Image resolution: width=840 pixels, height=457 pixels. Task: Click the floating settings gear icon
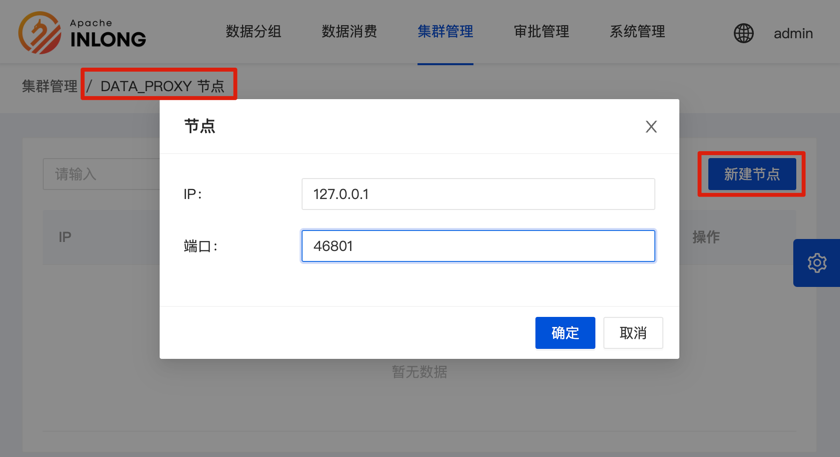pos(817,263)
